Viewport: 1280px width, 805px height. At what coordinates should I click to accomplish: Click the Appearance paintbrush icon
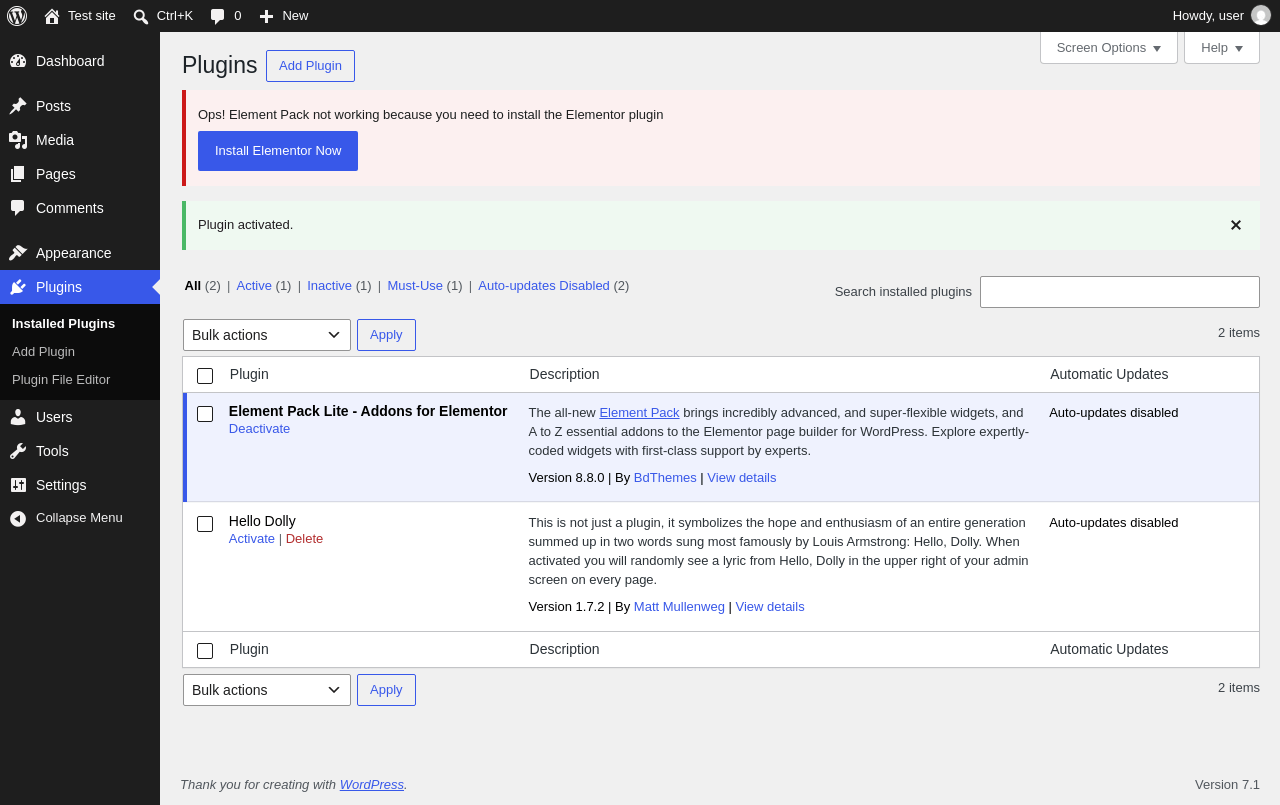click(18, 253)
